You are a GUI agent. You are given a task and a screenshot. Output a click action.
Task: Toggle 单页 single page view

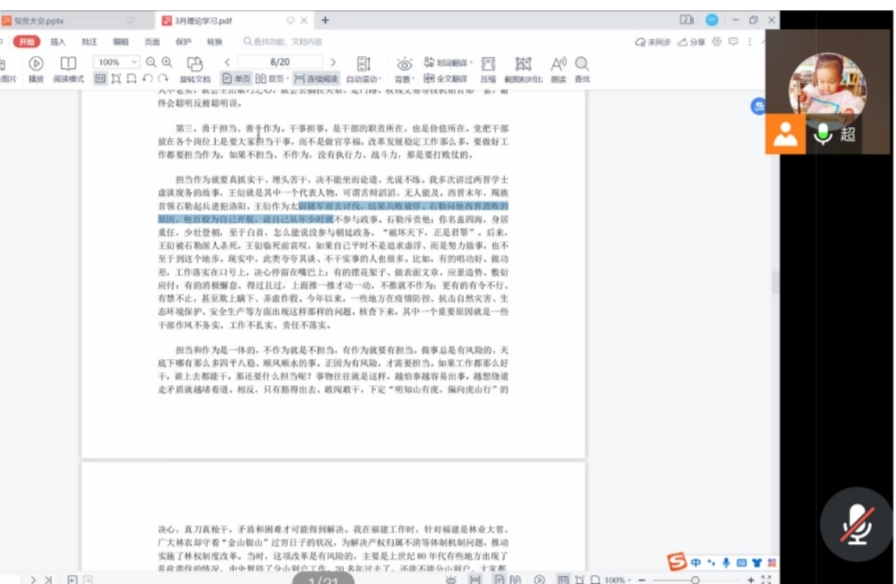(x=237, y=79)
